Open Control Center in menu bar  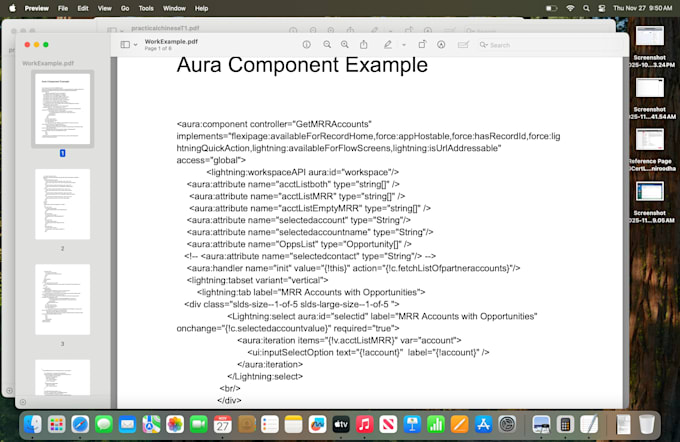point(602,8)
